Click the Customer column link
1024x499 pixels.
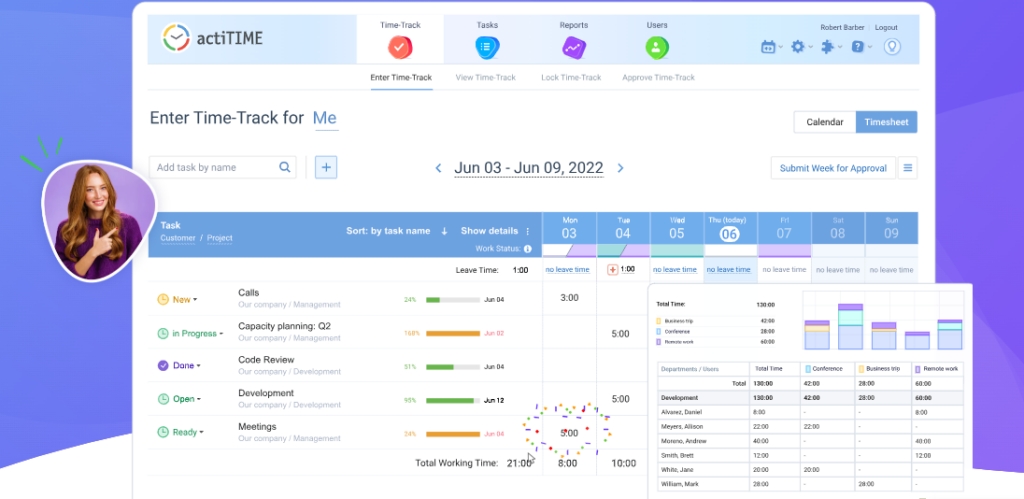(178, 238)
